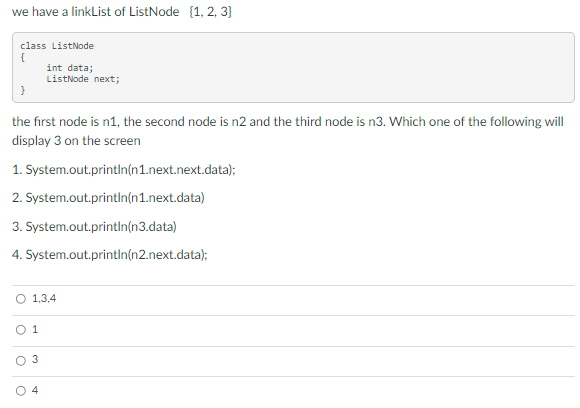This screenshot has width=580, height=408.
Task: Click the "ListNode next;" code line
Action: coord(83,79)
